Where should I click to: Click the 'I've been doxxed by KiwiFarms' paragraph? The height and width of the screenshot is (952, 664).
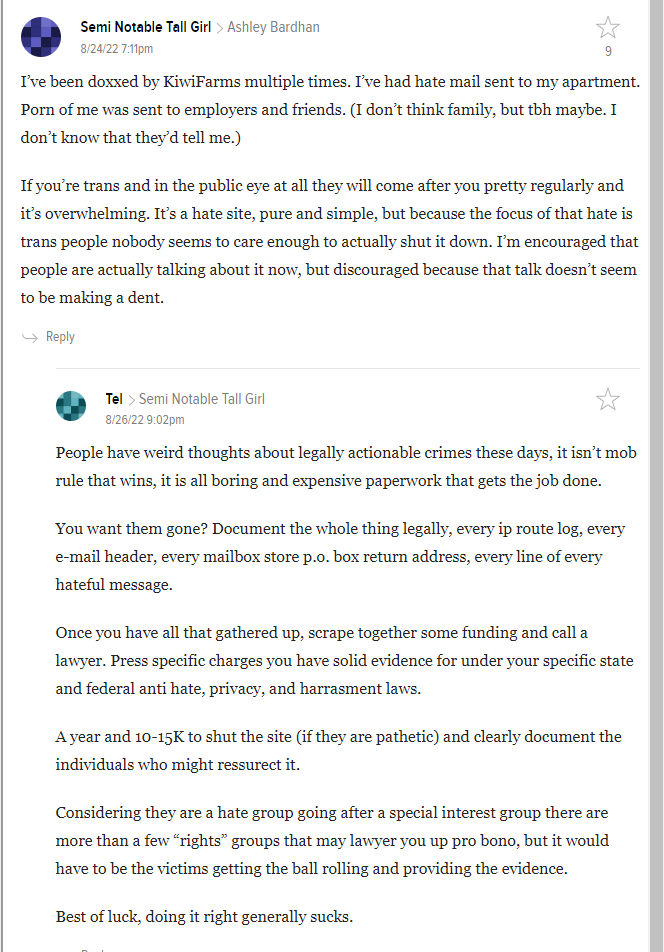coord(330,110)
